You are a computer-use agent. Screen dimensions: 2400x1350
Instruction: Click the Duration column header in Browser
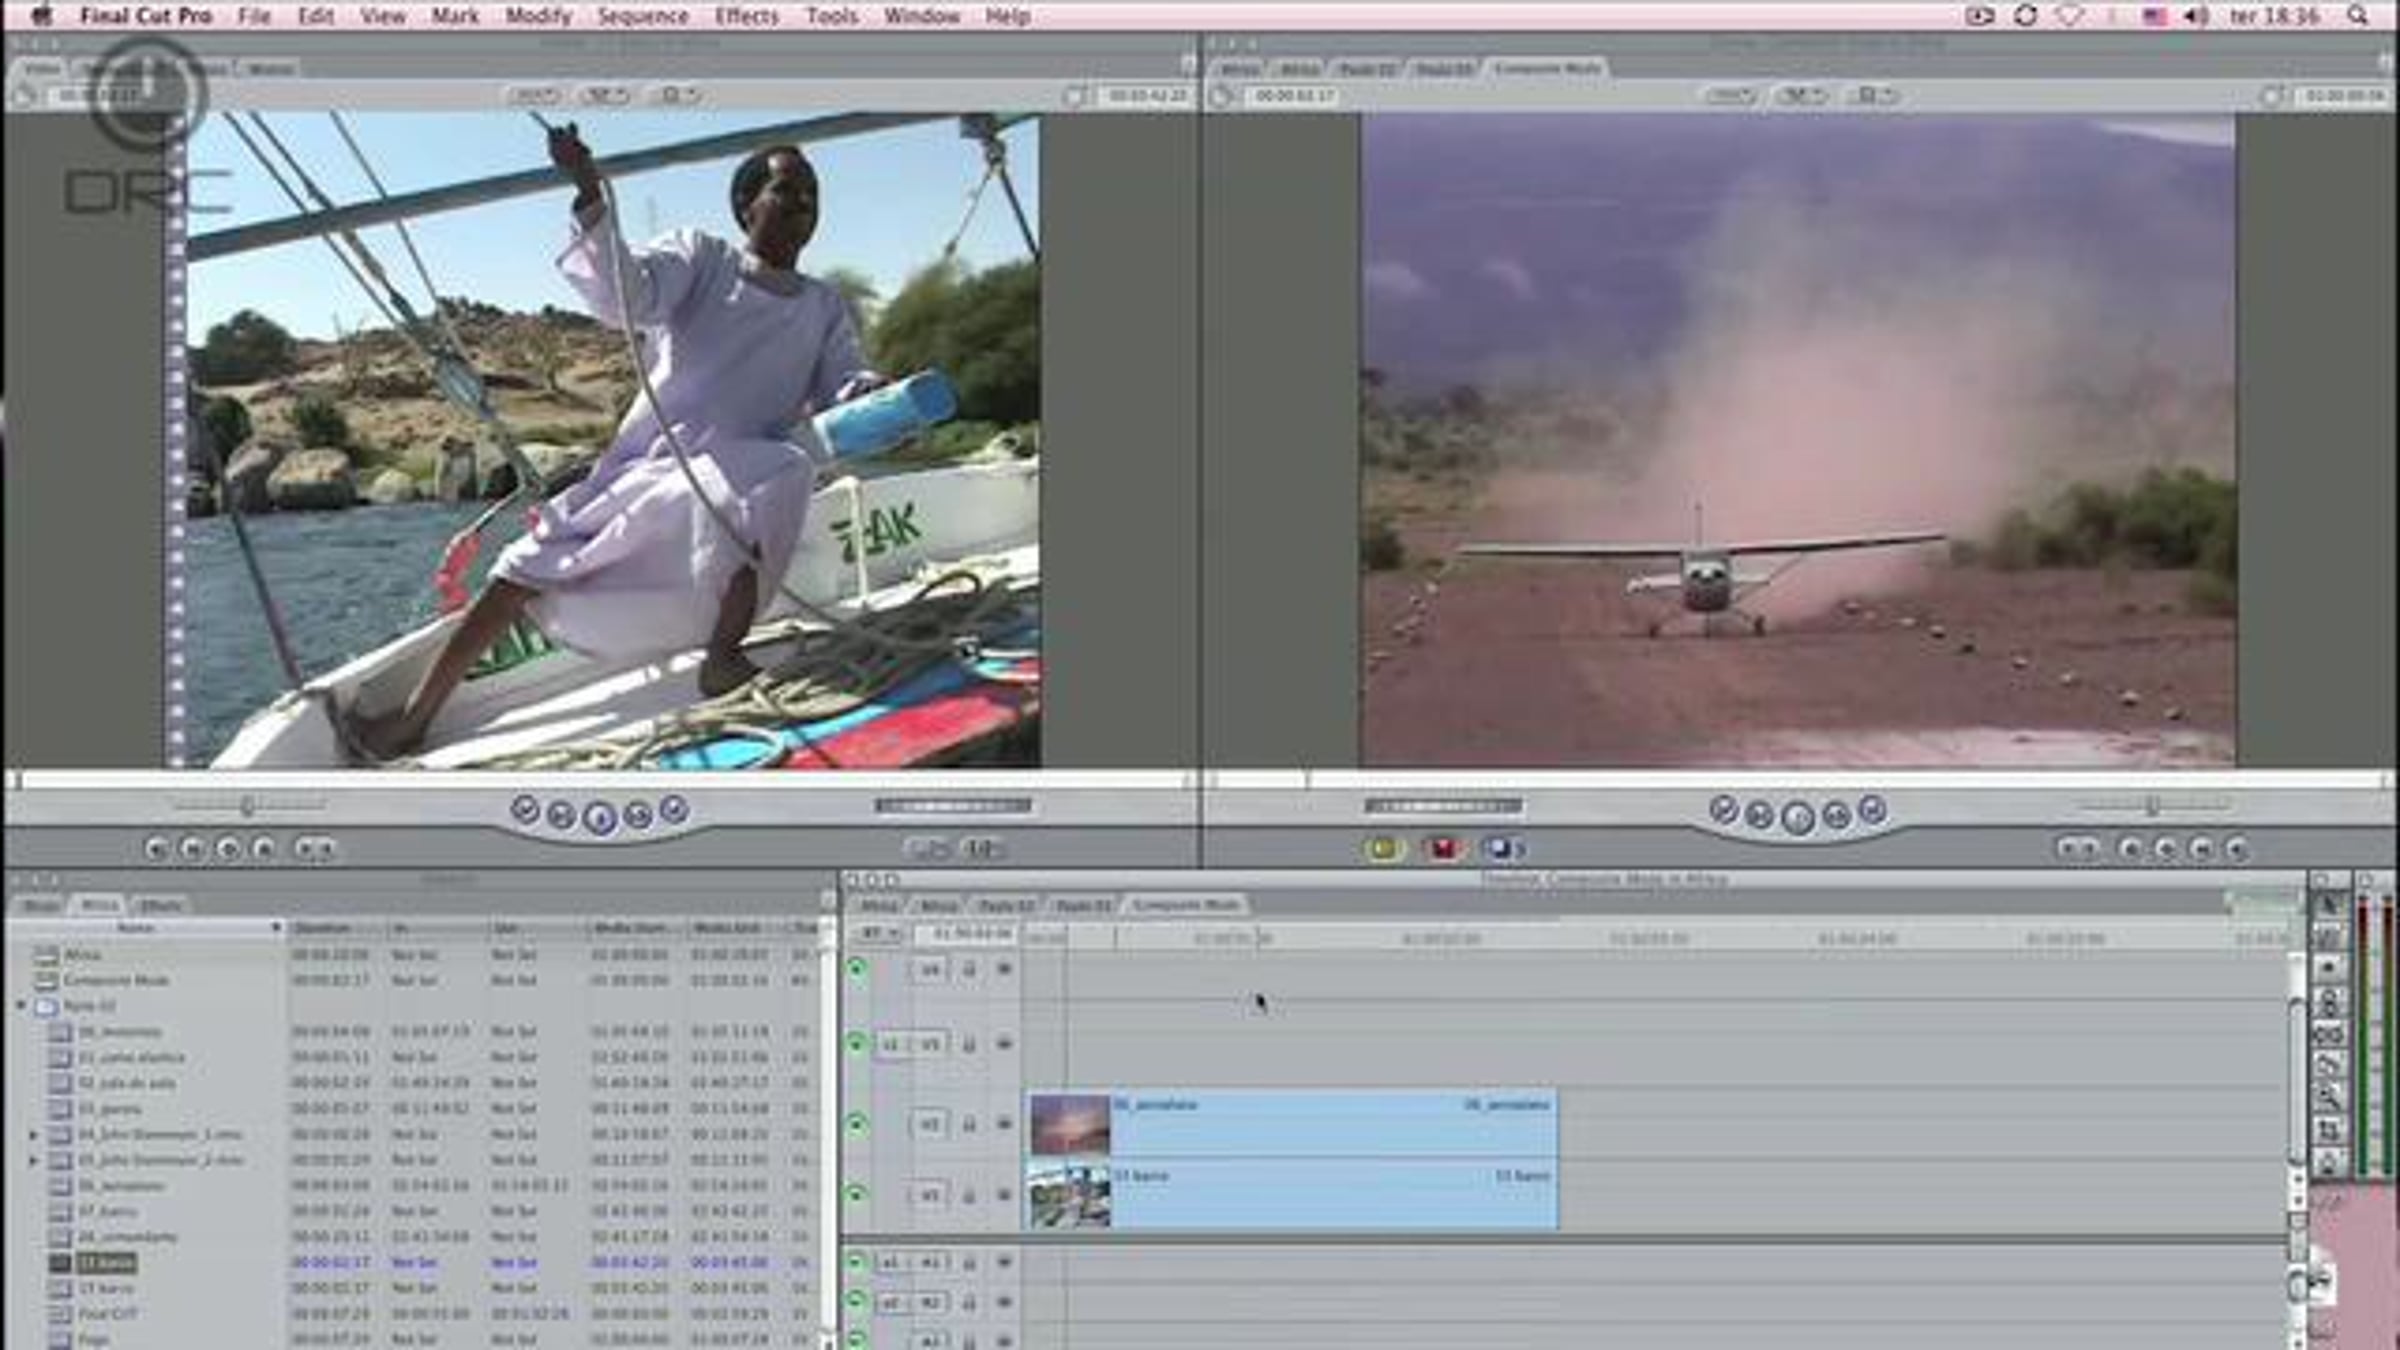(323, 928)
